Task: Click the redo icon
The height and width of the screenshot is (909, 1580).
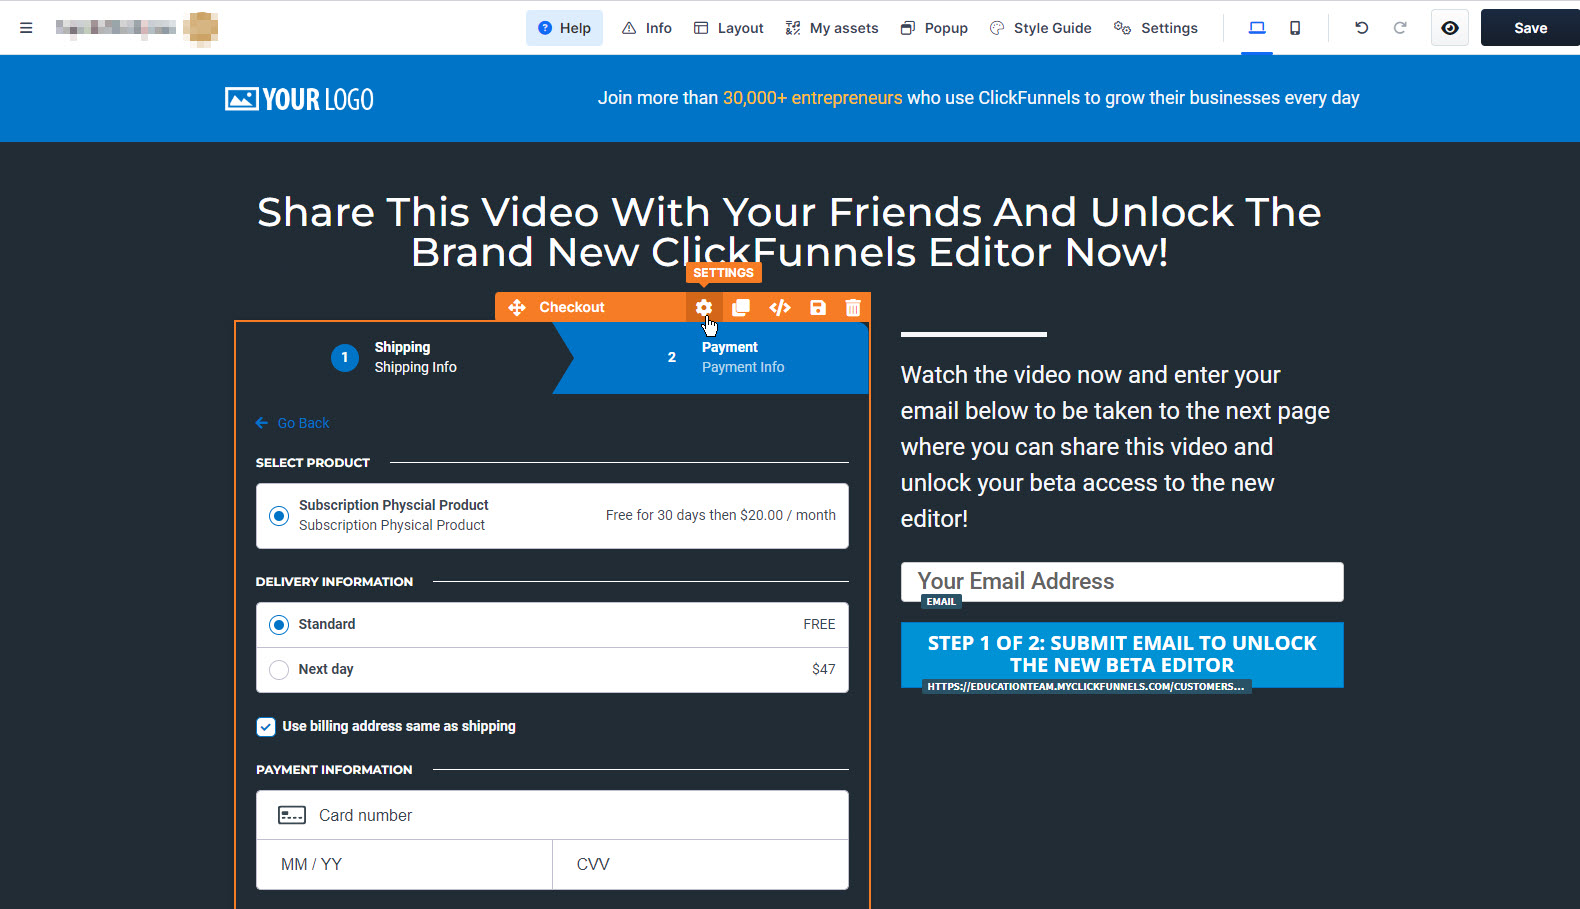Action: click(1400, 28)
